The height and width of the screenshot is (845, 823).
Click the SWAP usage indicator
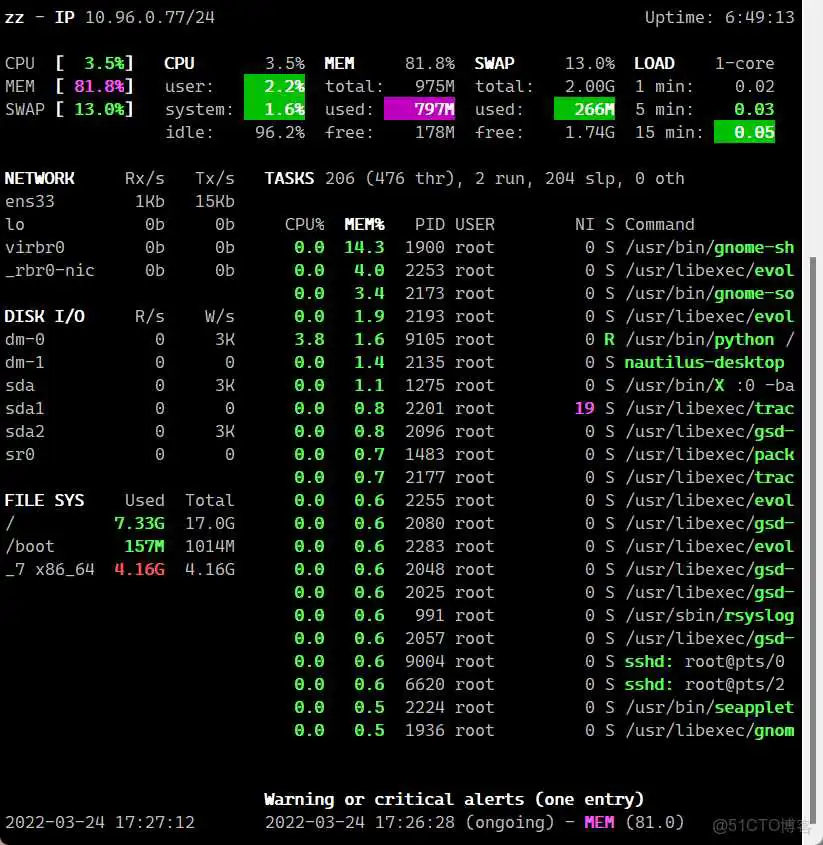(x=82, y=109)
